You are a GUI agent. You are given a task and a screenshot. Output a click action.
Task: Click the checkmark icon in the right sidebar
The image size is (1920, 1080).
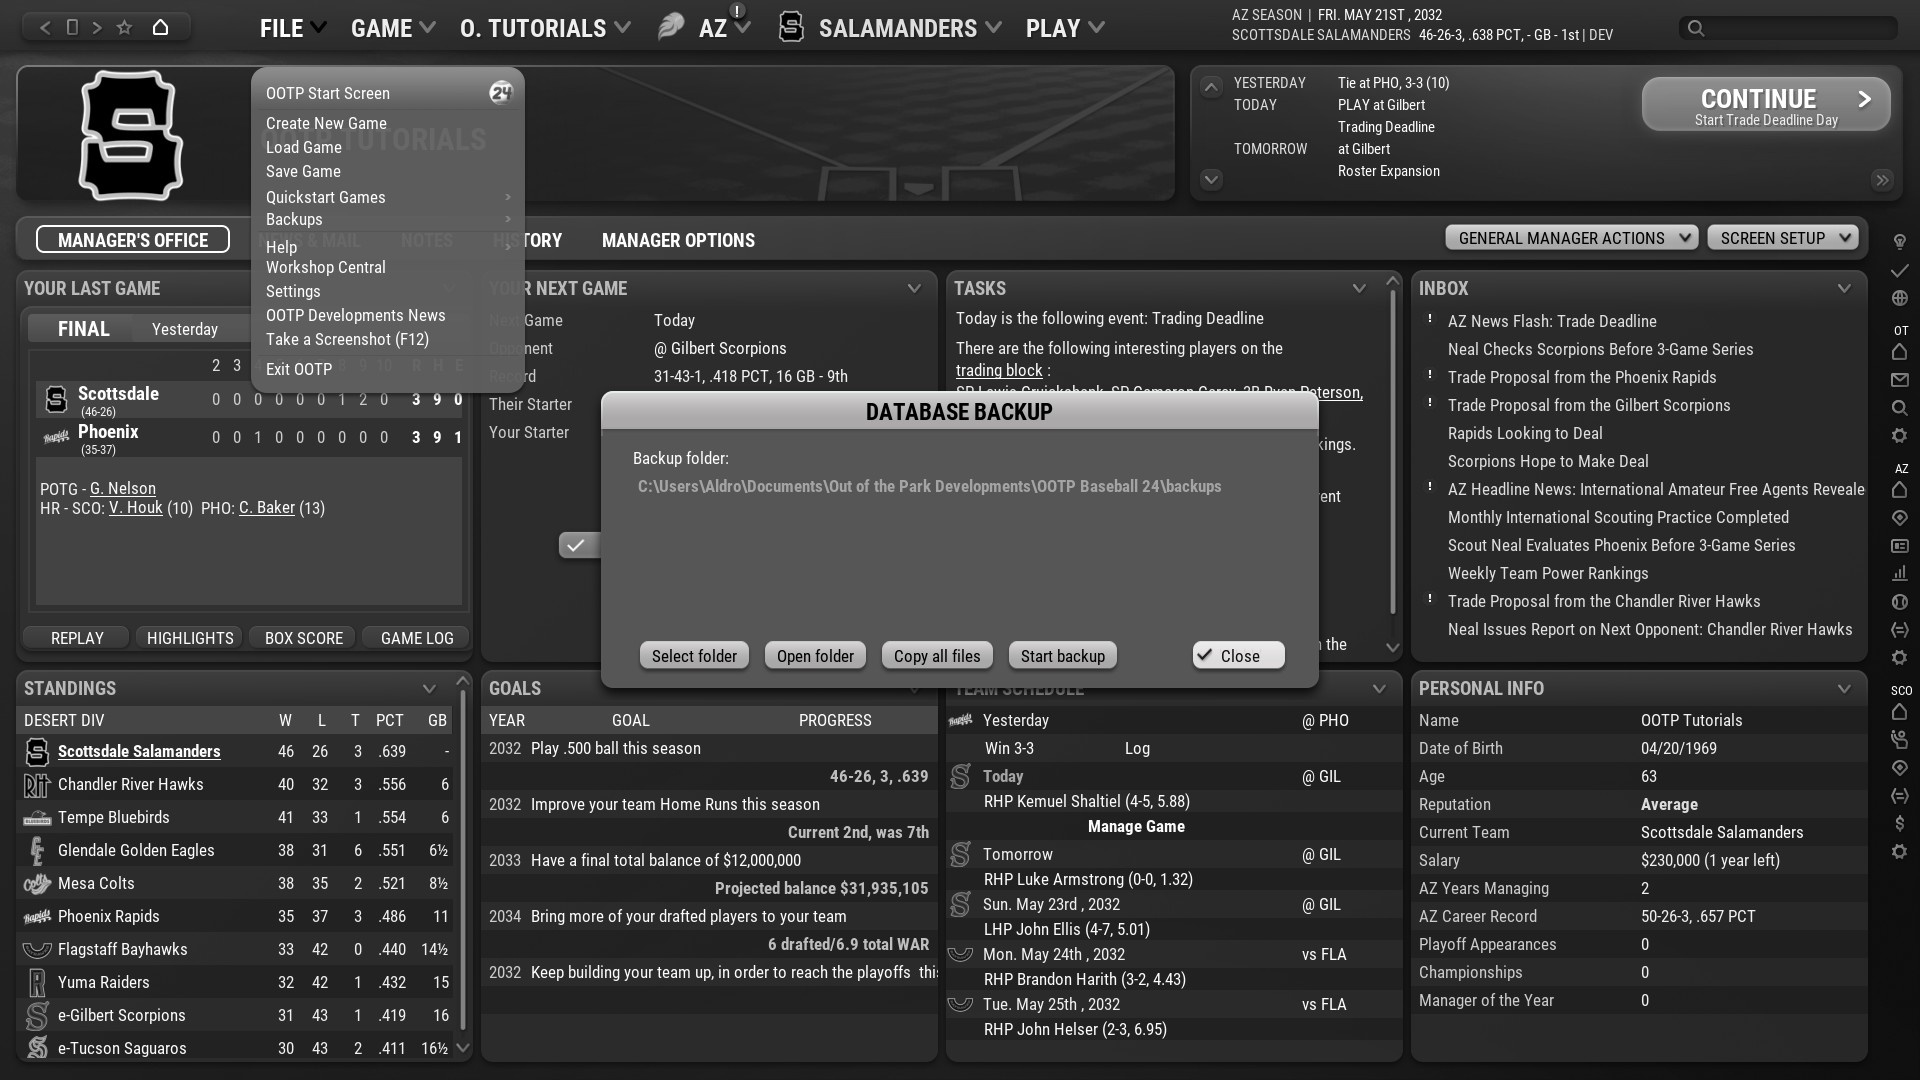(x=1900, y=270)
